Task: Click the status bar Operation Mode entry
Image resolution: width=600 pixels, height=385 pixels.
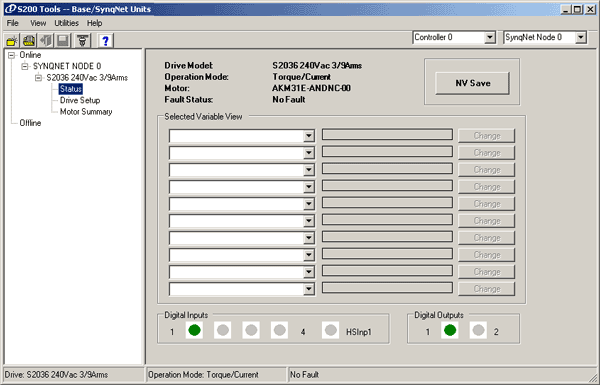Action: [216, 375]
